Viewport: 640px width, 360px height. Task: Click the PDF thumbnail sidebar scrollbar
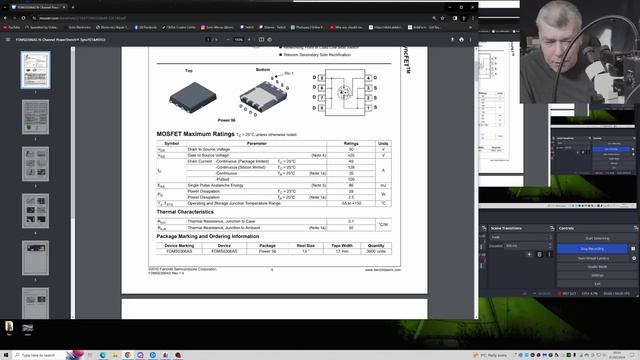point(73,135)
